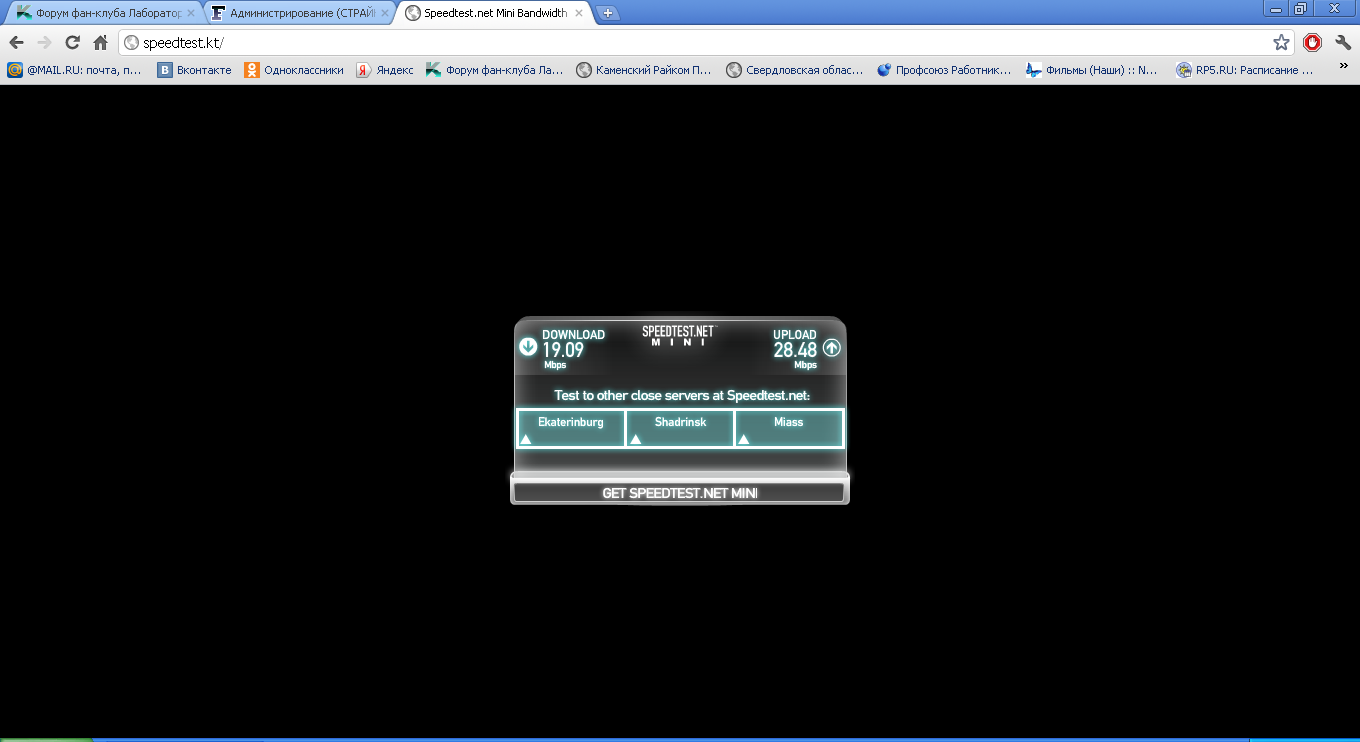Open the home page icon
Image resolution: width=1360 pixels, height=742 pixels.
point(100,42)
